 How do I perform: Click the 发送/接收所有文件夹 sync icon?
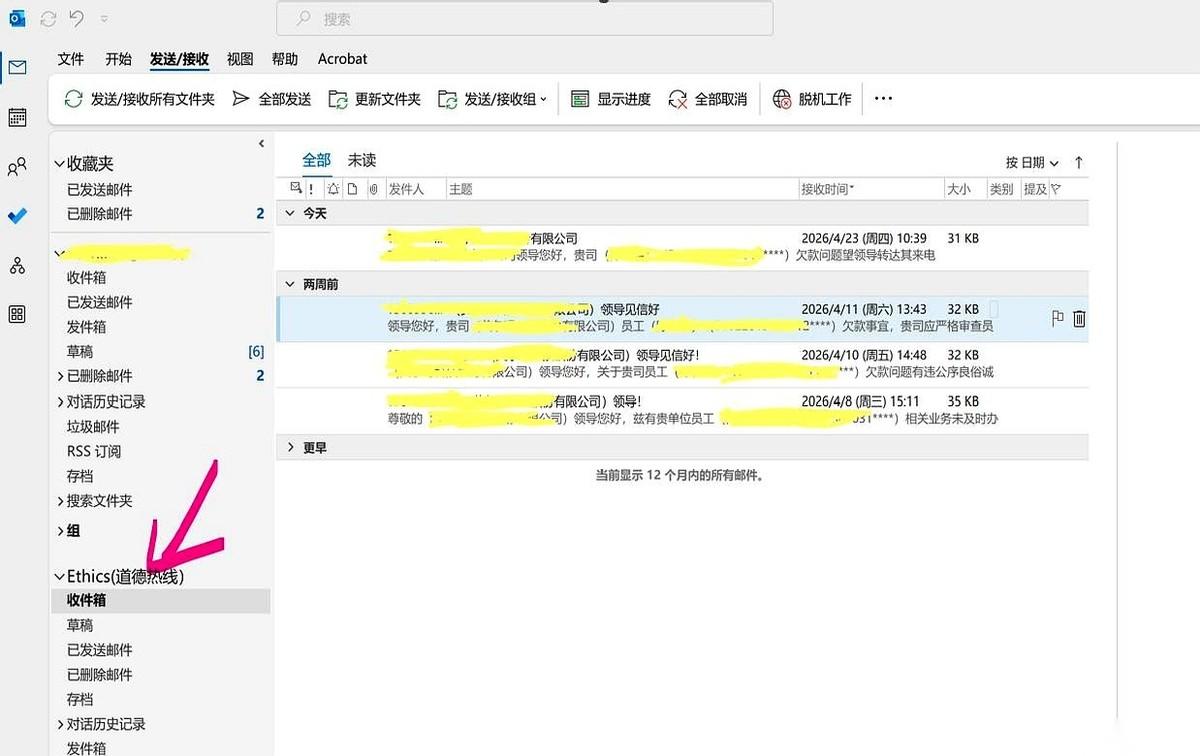click(x=73, y=98)
